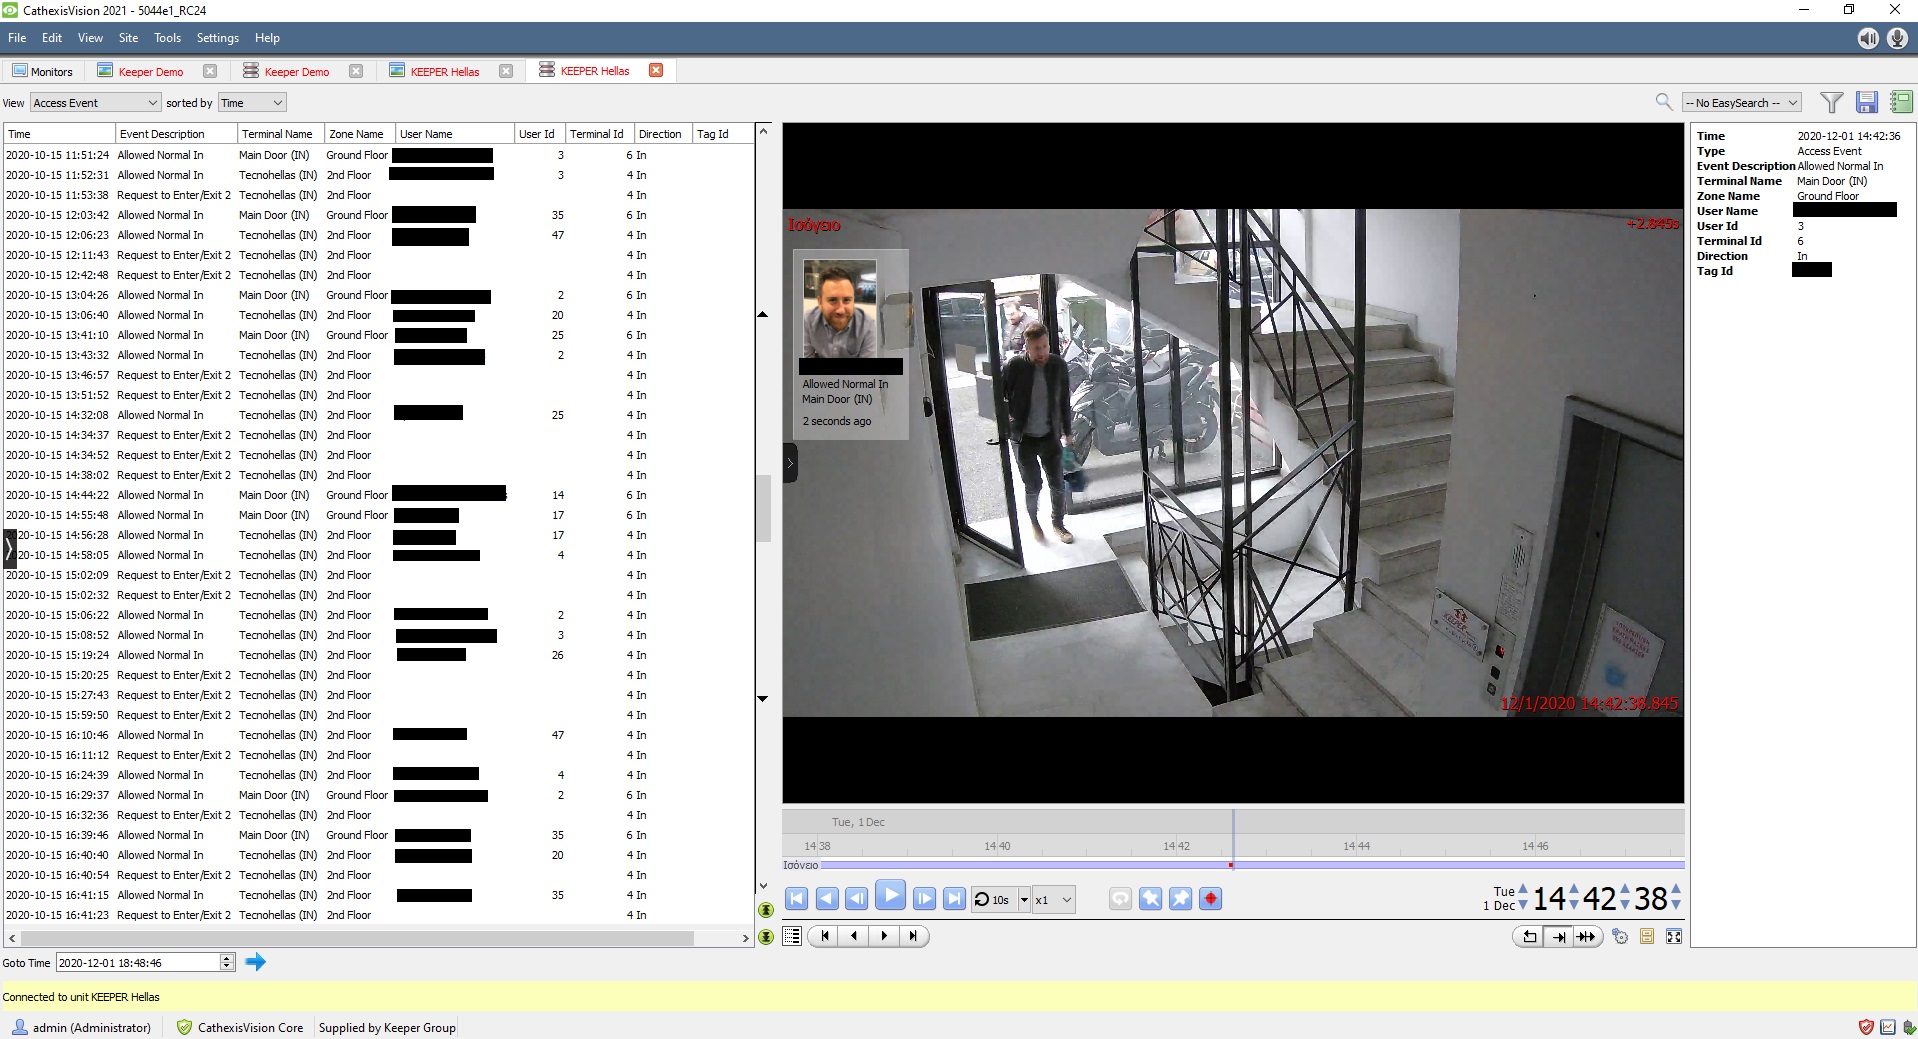Click admin (Administrator) in status bar

82,1027
